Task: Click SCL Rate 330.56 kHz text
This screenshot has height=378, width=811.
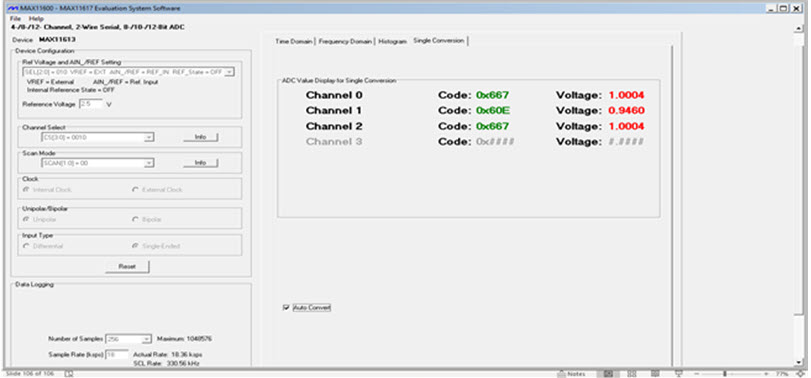Action: 166,364
